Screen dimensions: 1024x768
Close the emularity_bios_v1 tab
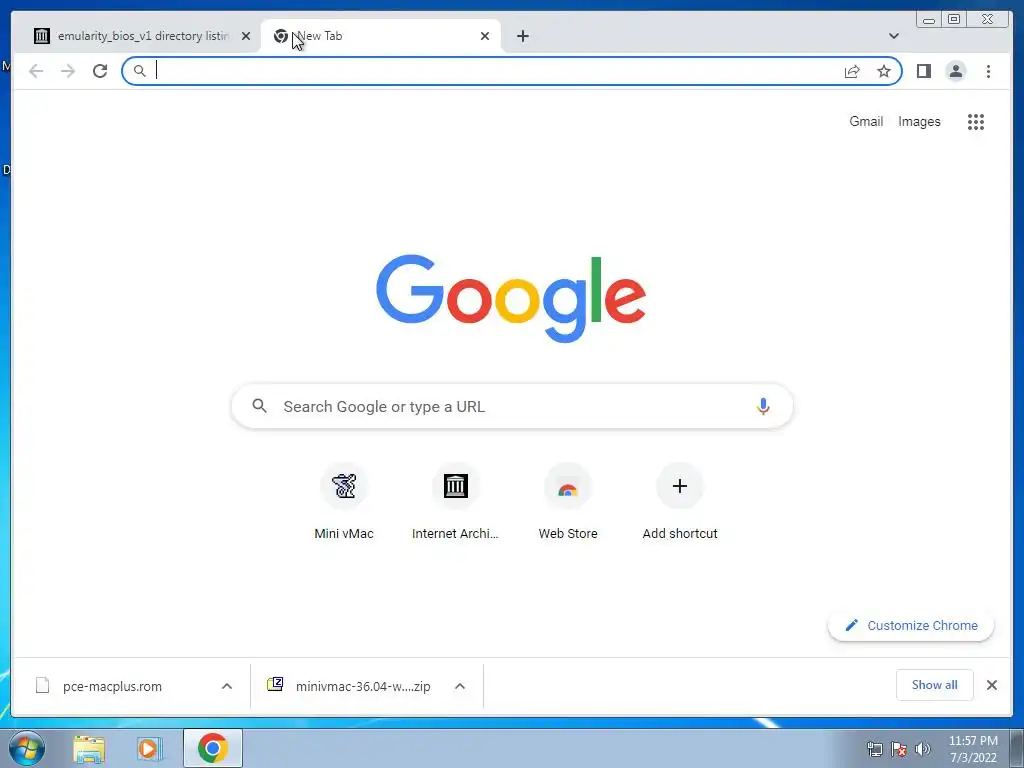(246, 36)
